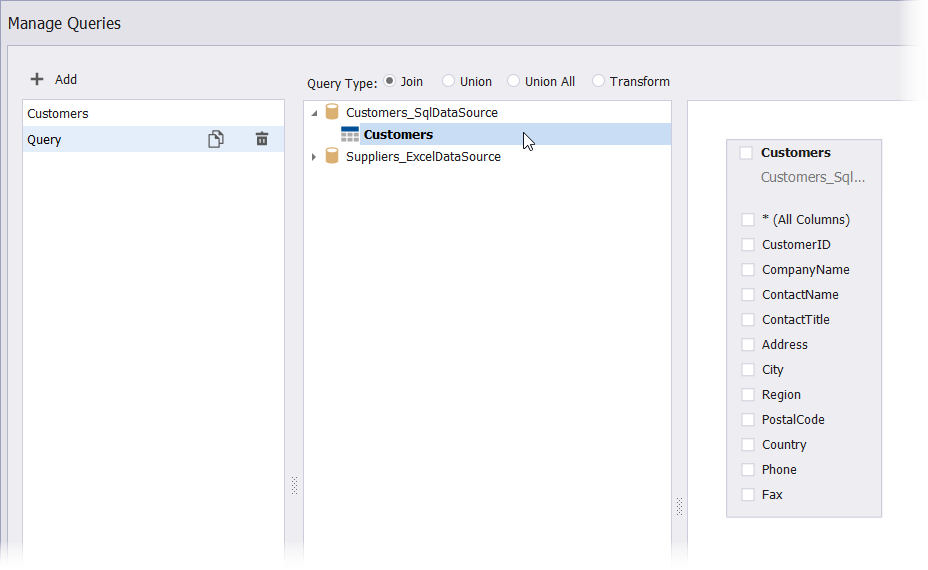Viewport: 928px width, 570px height.
Task: Collapse the Customers_SqlDataSource tree node
Action: coord(315,113)
